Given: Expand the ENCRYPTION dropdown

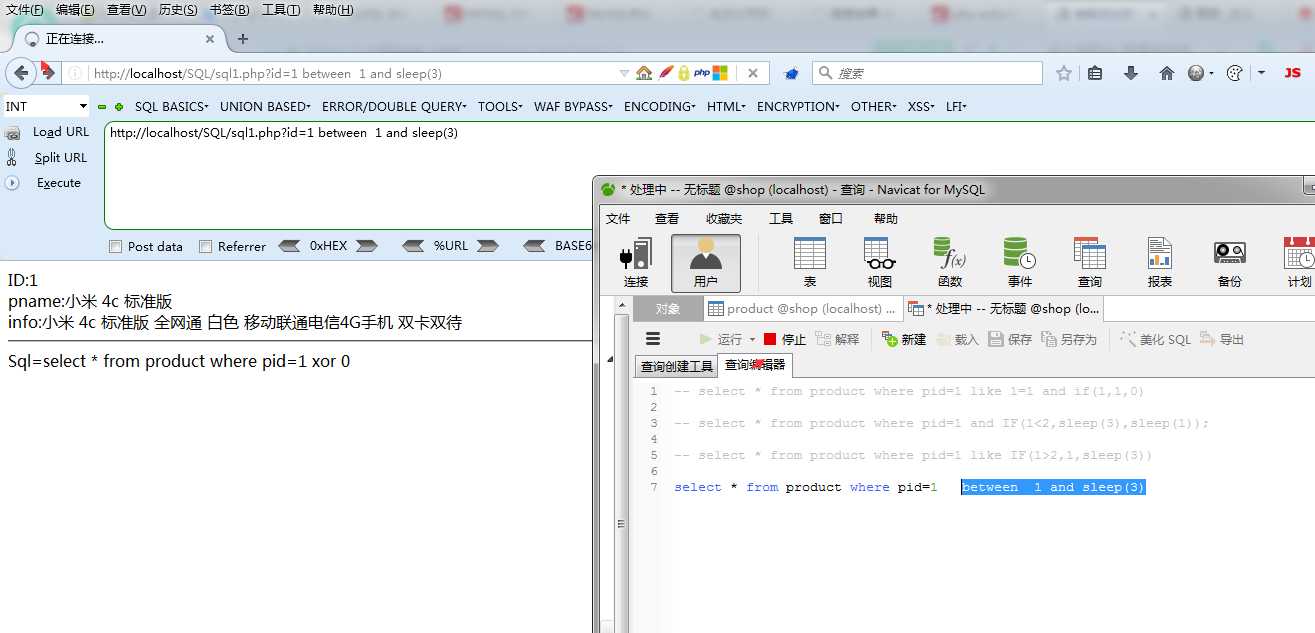Looking at the screenshot, I should [799, 106].
